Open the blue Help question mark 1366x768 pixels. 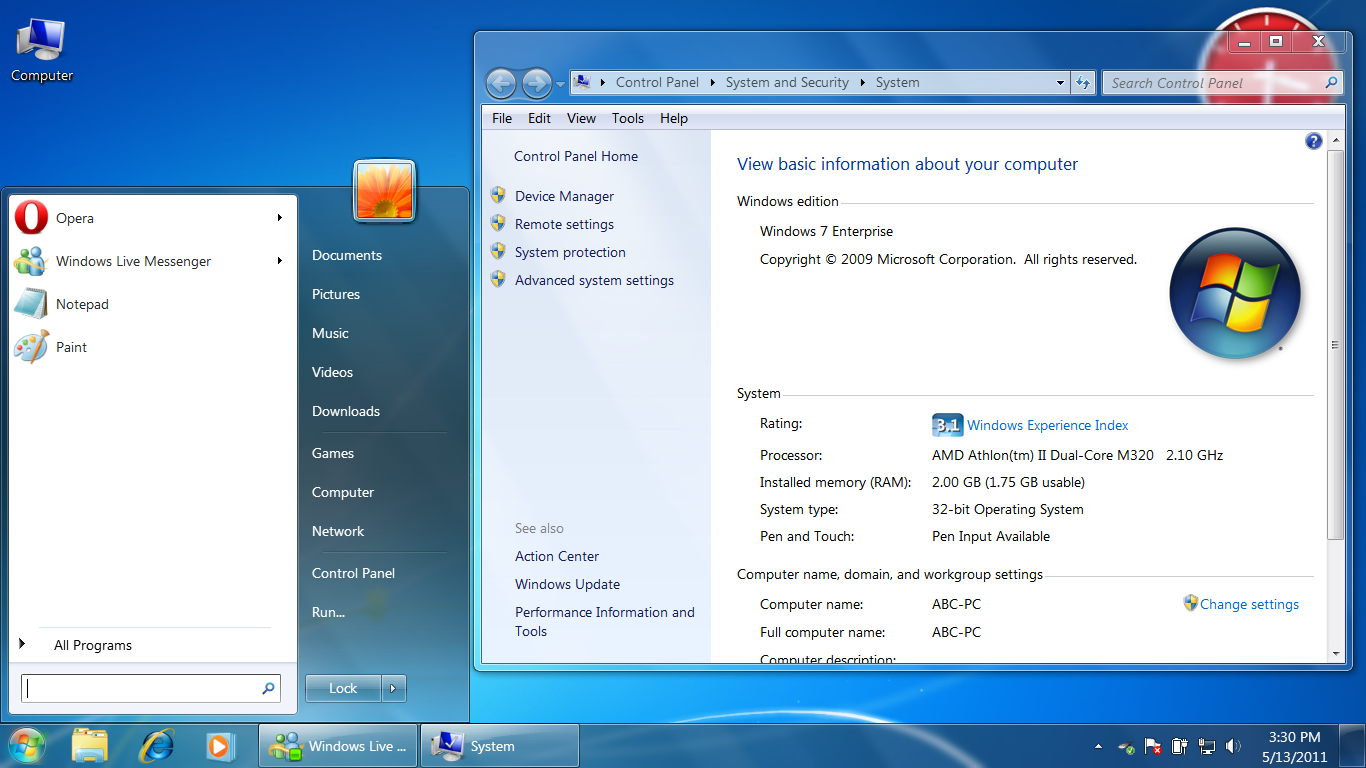[1314, 141]
